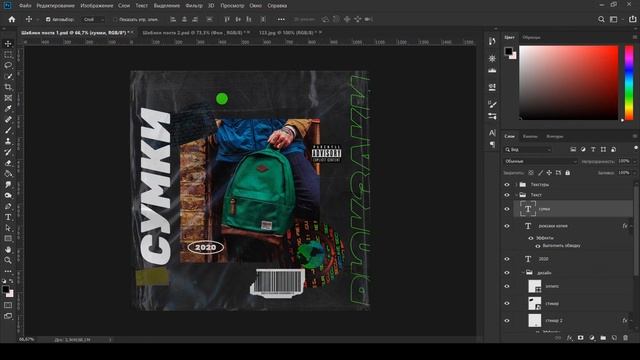Add a layer mask via bottom icon
Screen dimensions: 640x360
click(x=580, y=338)
